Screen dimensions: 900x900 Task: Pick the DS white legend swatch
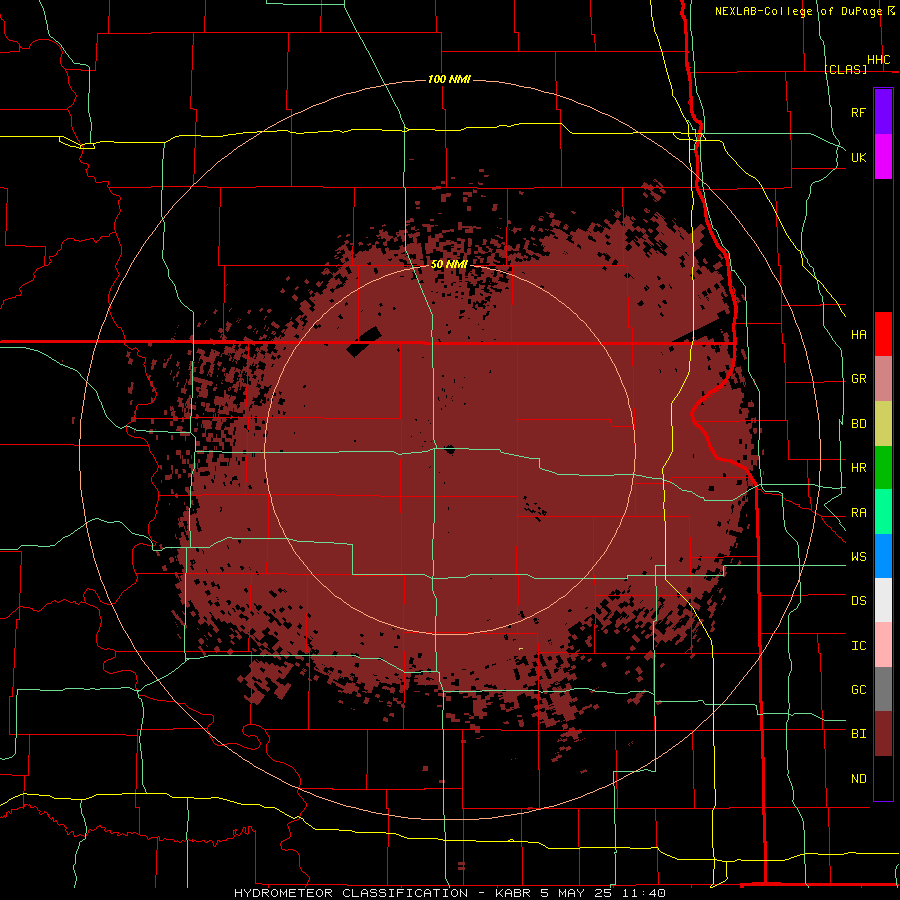pyautogui.click(x=883, y=600)
